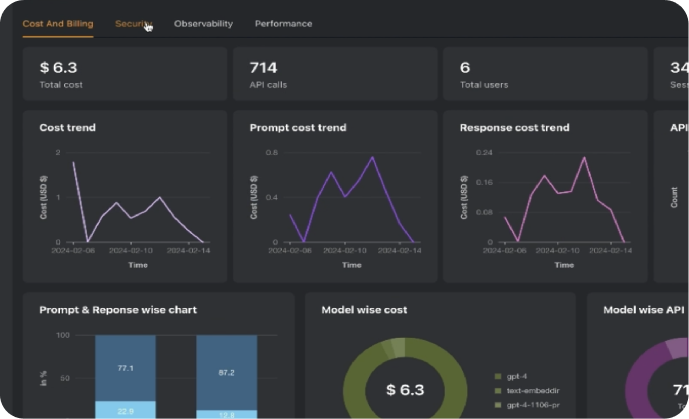The image size is (689, 419).
Task: Click 2024-02-14 label on Prompt cost trend axis
Action: (x=399, y=250)
